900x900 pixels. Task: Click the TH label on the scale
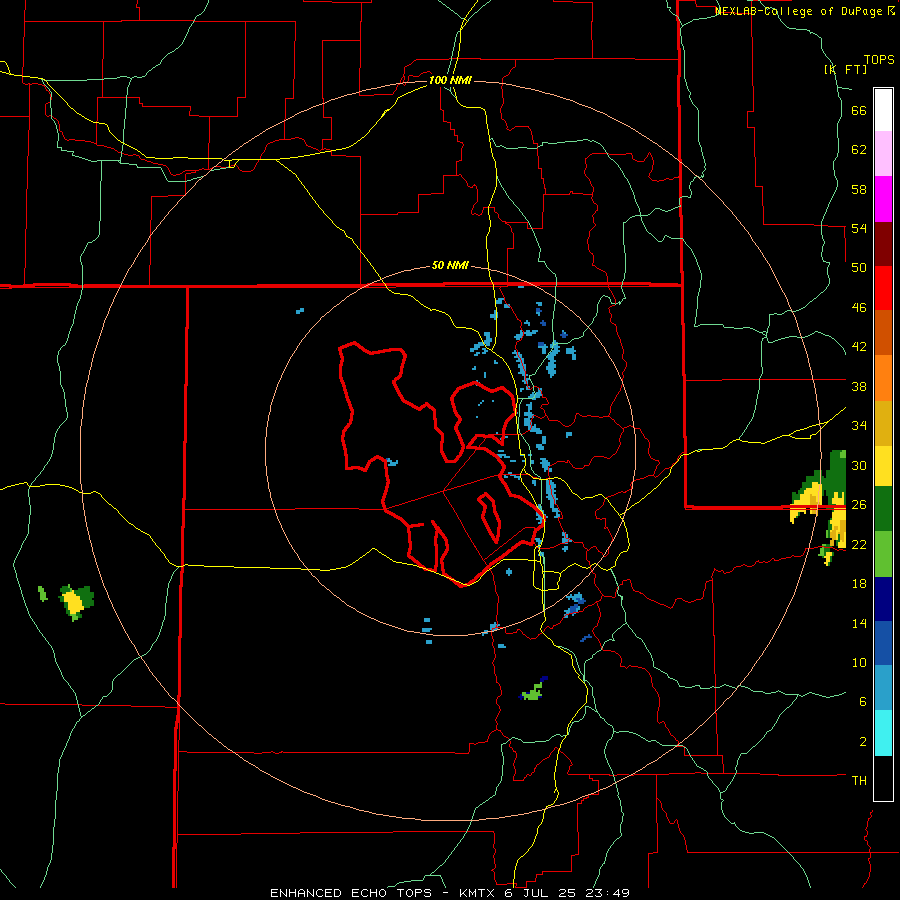click(x=859, y=781)
